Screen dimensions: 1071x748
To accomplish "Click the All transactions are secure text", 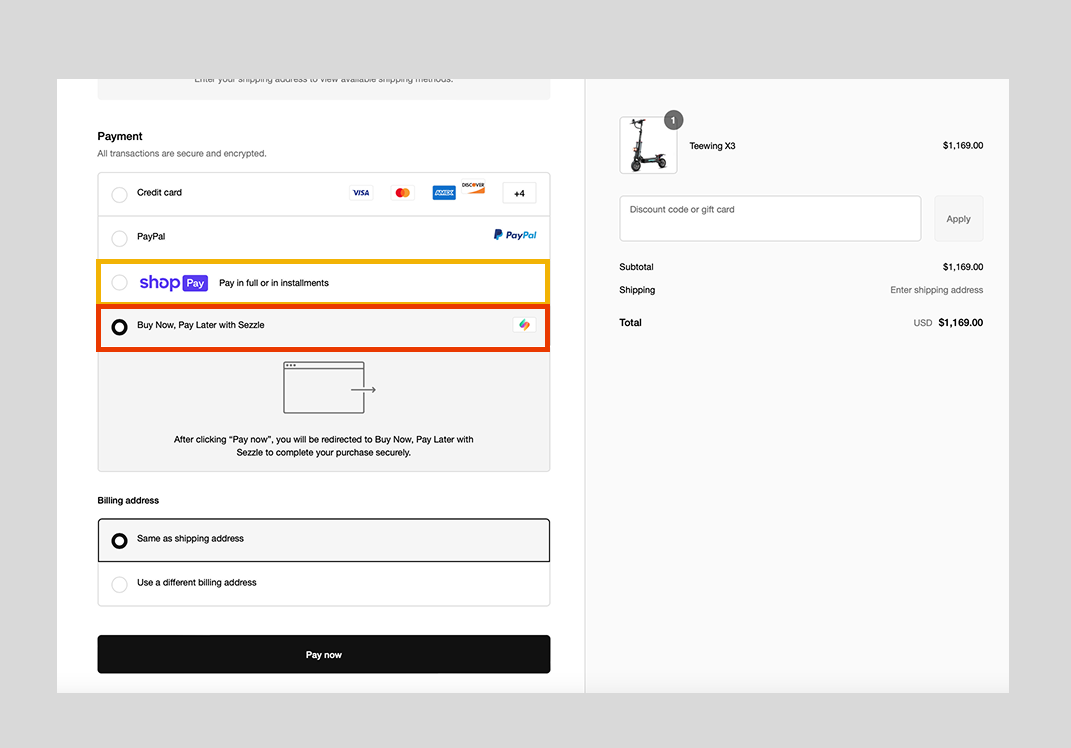I will point(182,154).
